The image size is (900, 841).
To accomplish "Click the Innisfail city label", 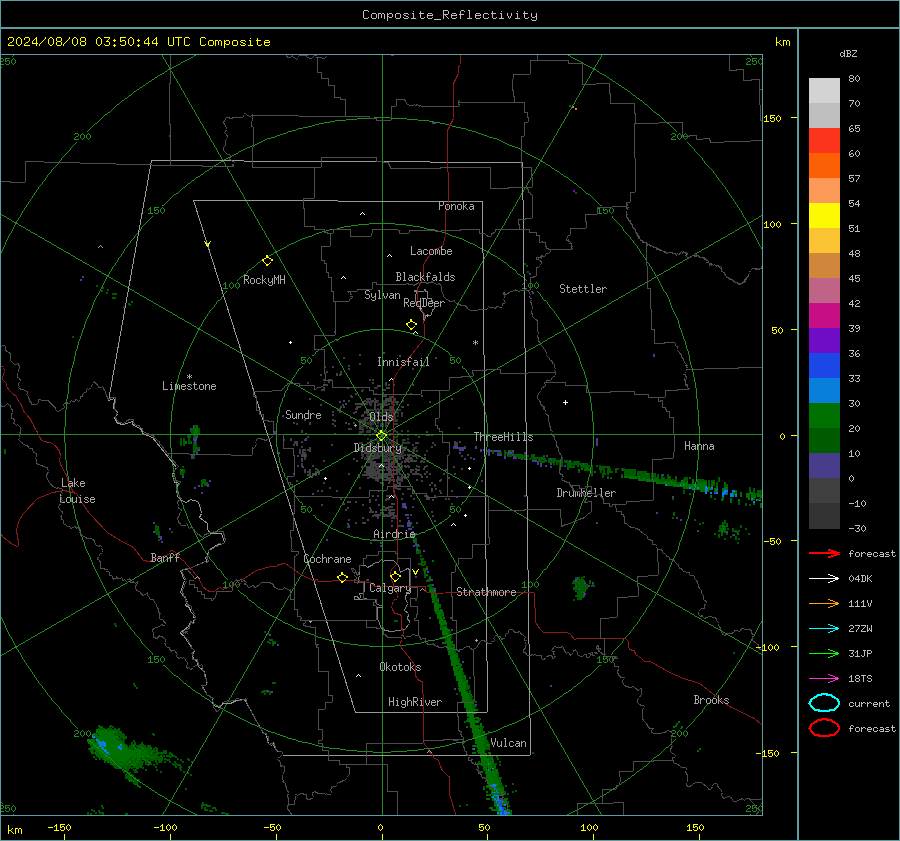I will point(403,362).
